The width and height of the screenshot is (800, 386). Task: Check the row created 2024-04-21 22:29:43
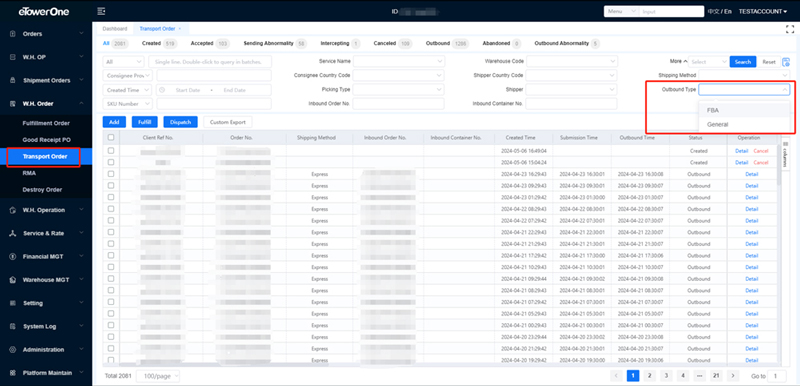111,232
